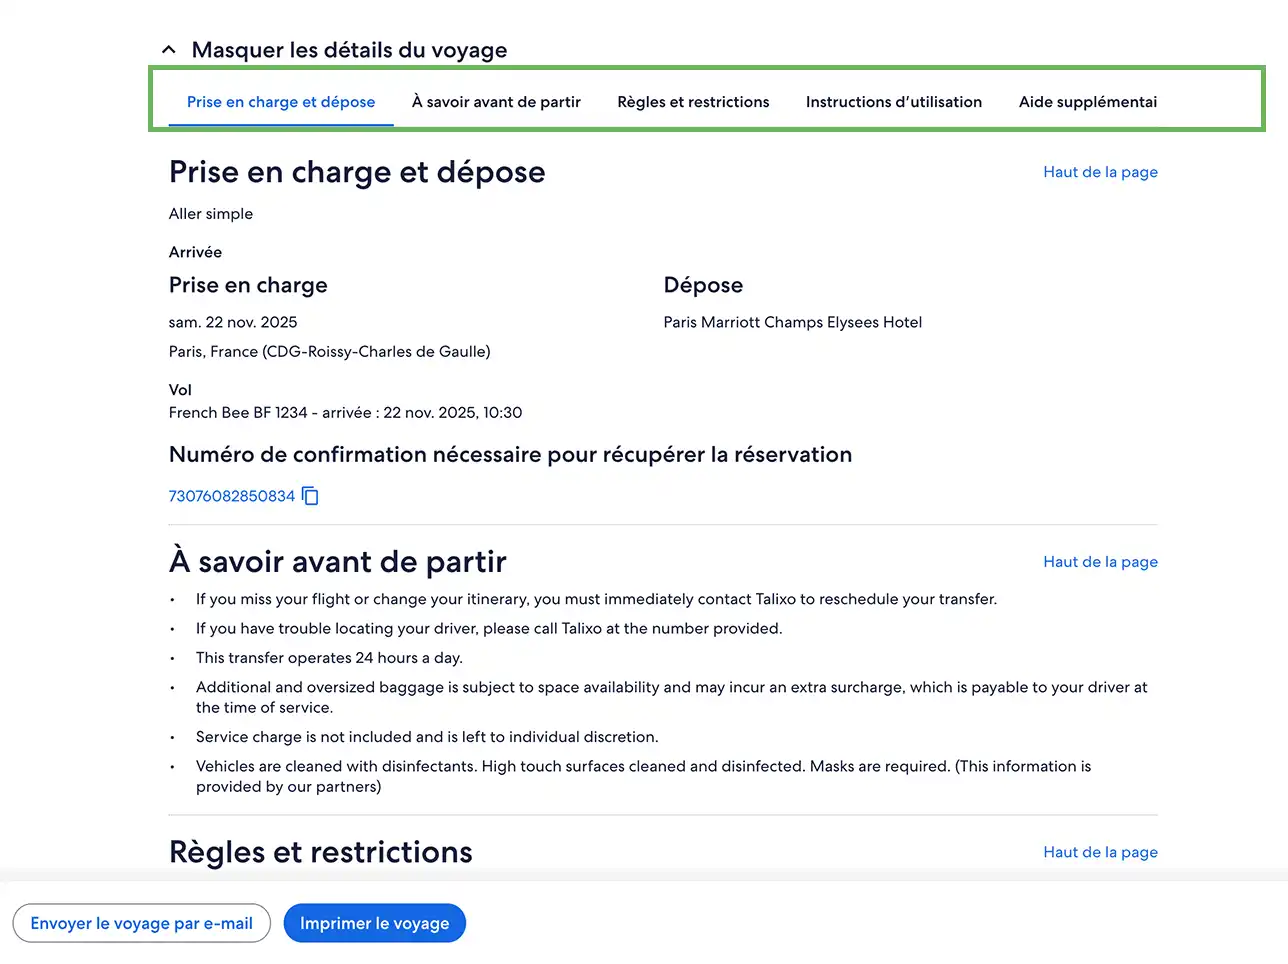Go to the 'Instructions d'utilisation' tab
1288x964 pixels.
(894, 102)
